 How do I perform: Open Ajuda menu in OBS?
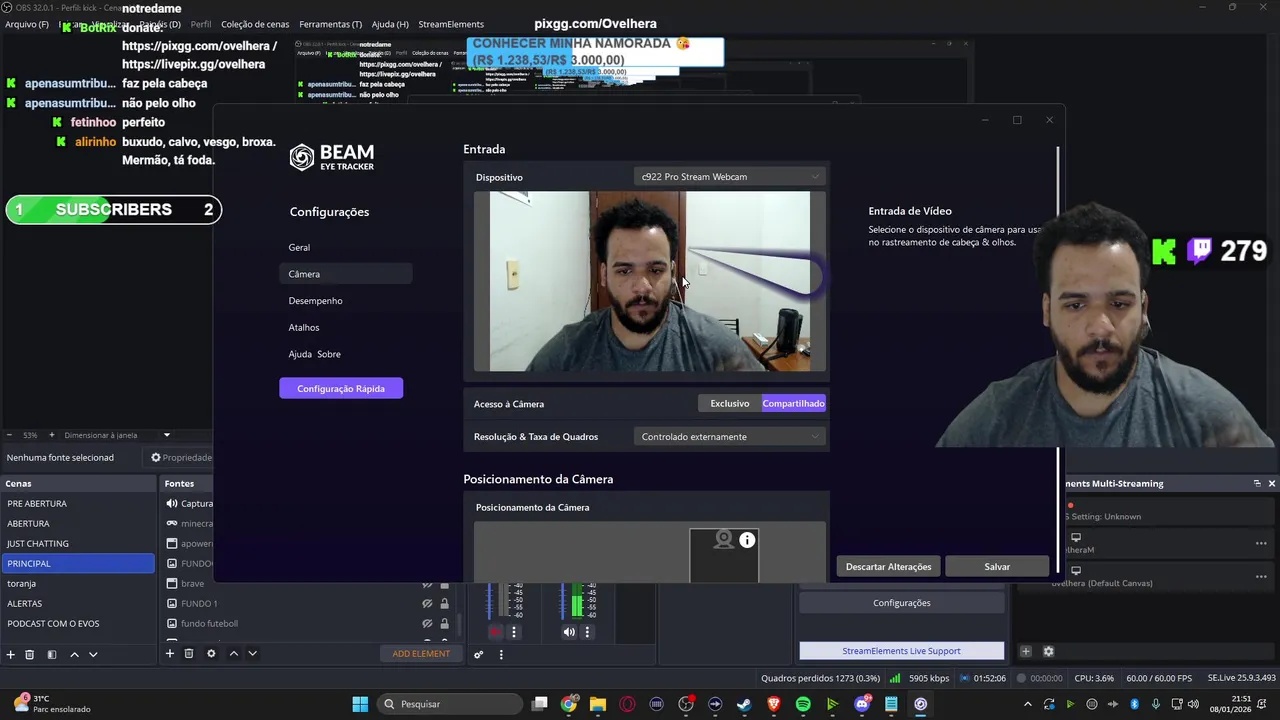(x=390, y=24)
